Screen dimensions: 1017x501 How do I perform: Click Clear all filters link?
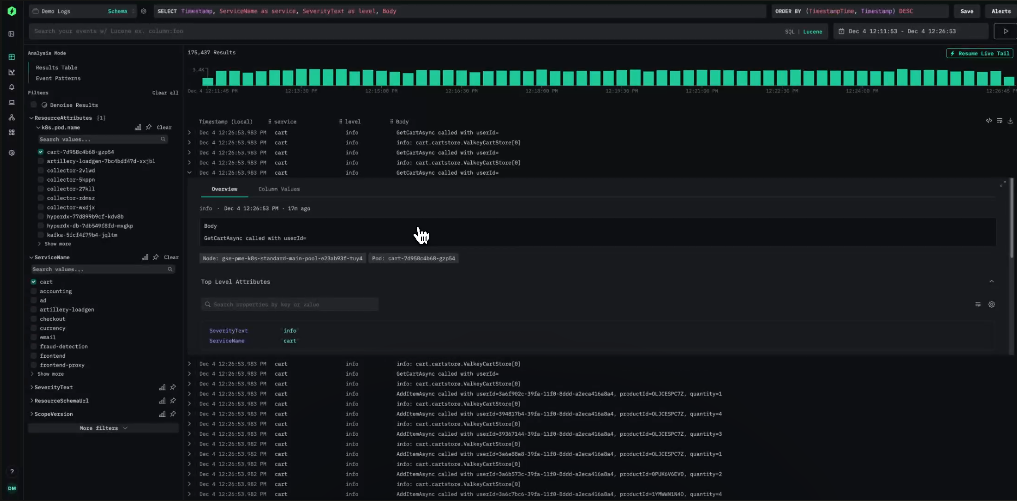(165, 93)
